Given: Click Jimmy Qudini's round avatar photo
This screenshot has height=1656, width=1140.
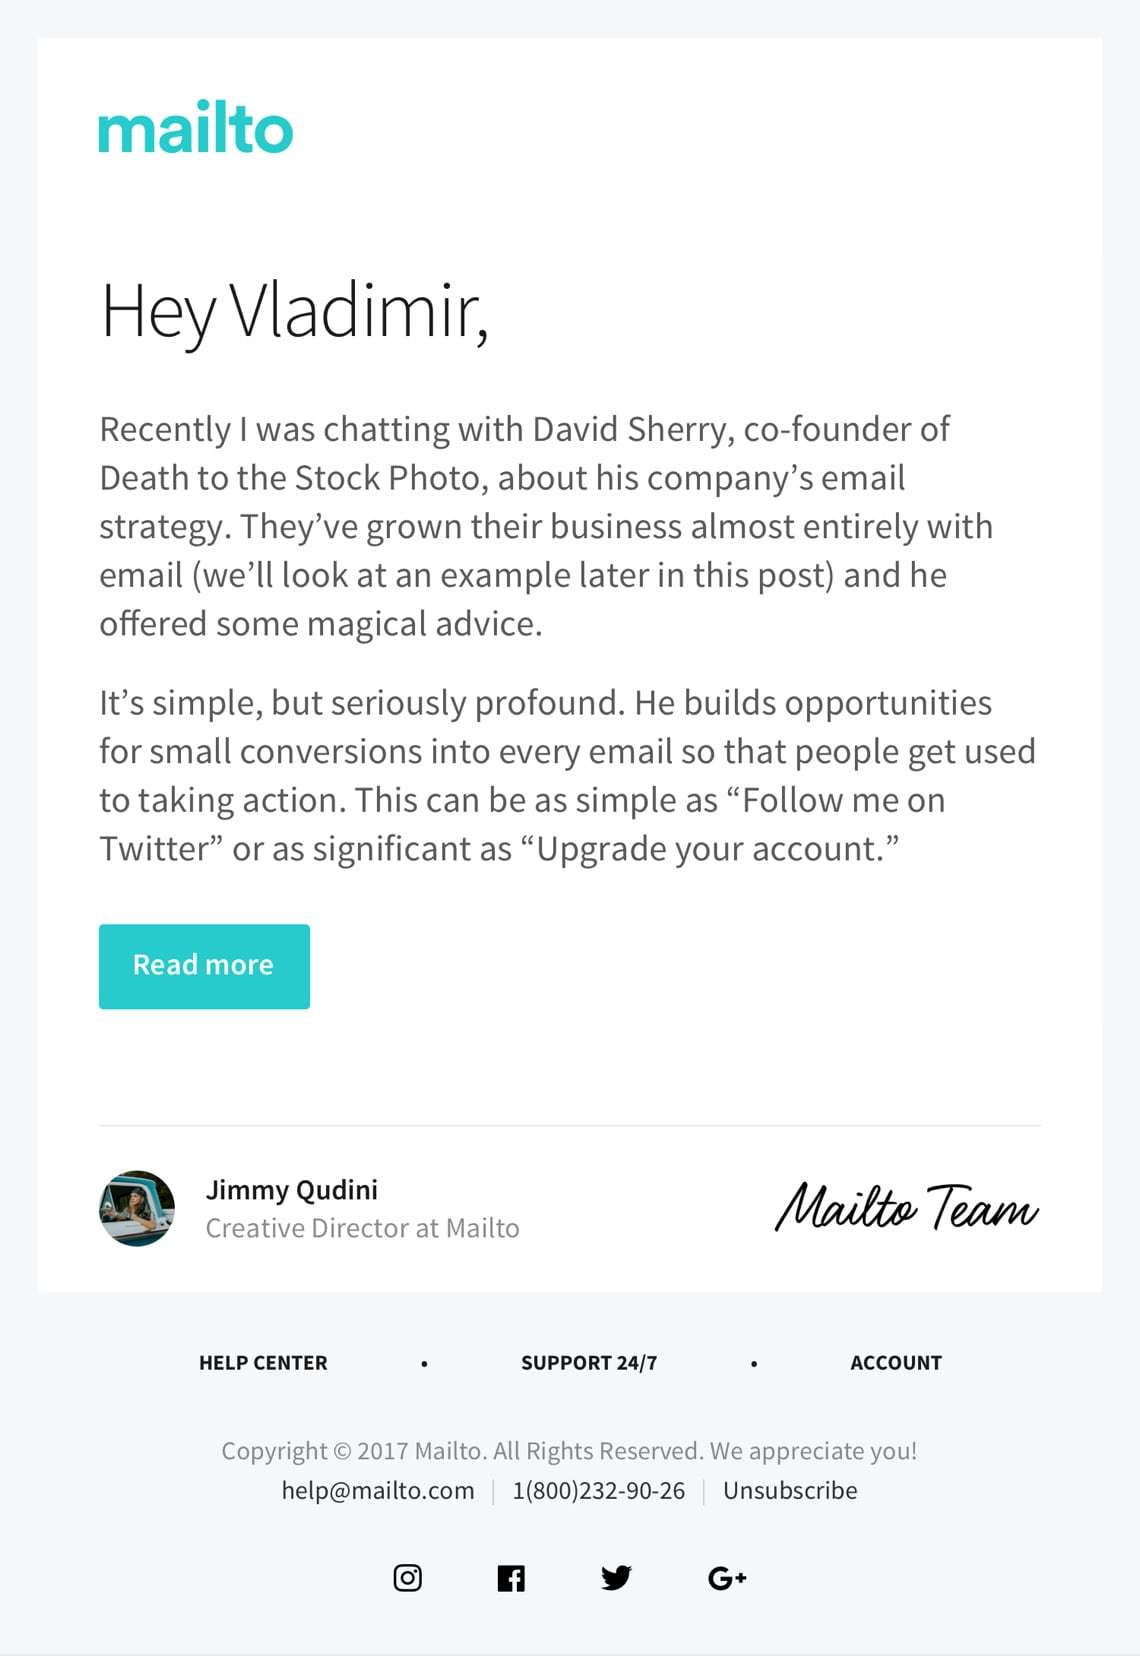Looking at the screenshot, I should tap(137, 1208).
